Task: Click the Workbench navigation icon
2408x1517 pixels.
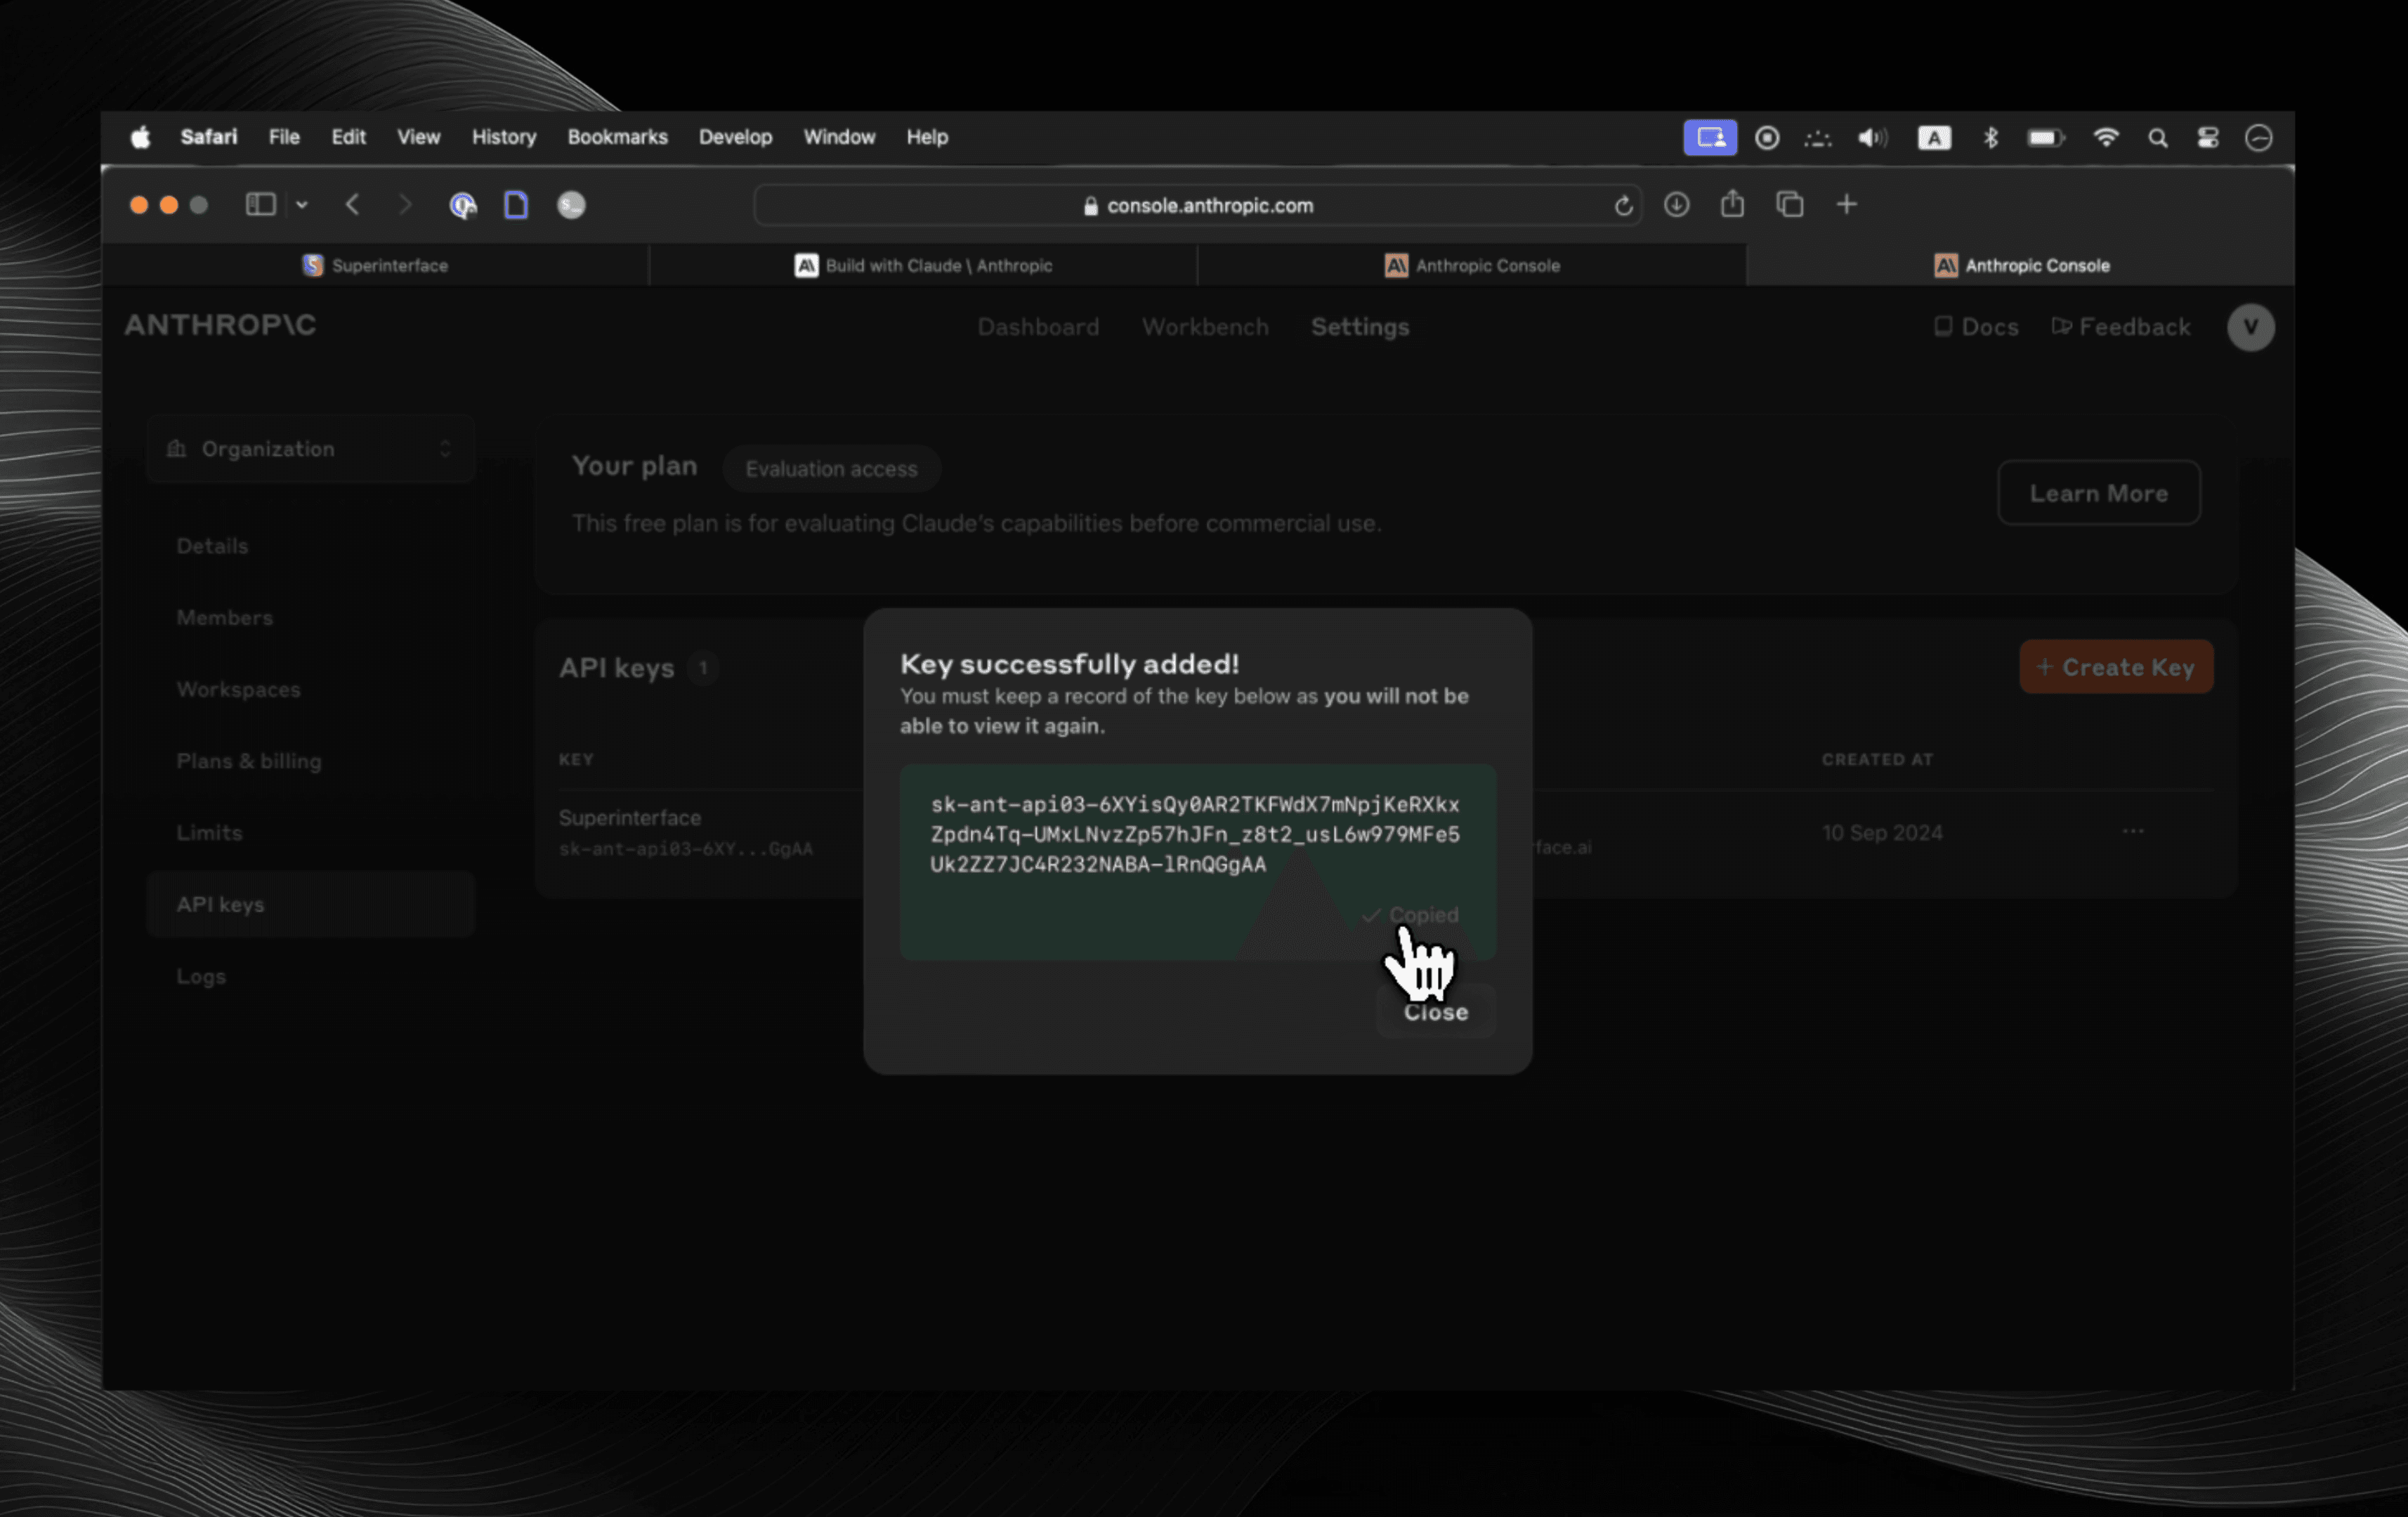Action: (x=1204, y=327)
